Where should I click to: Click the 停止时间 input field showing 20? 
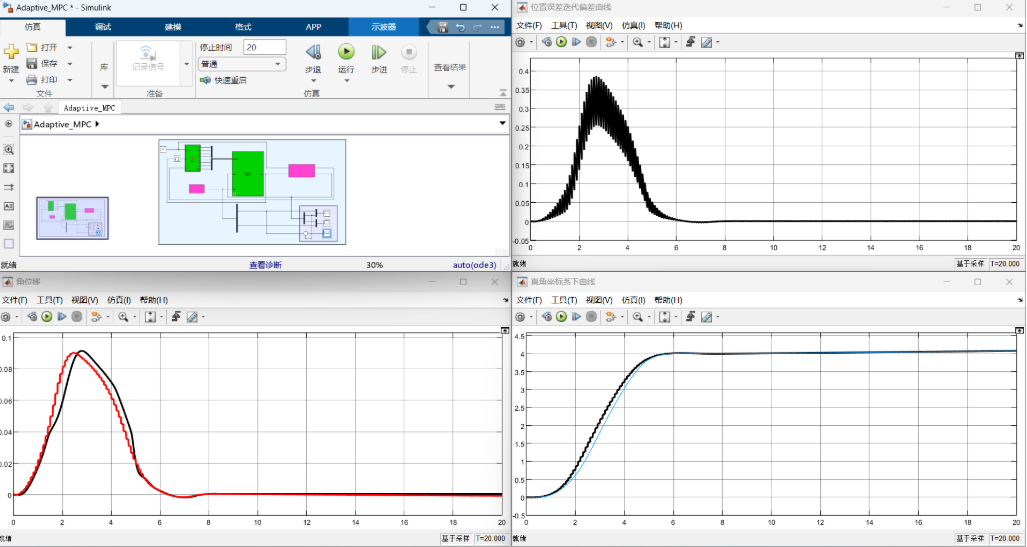click(x=265, y=47)
